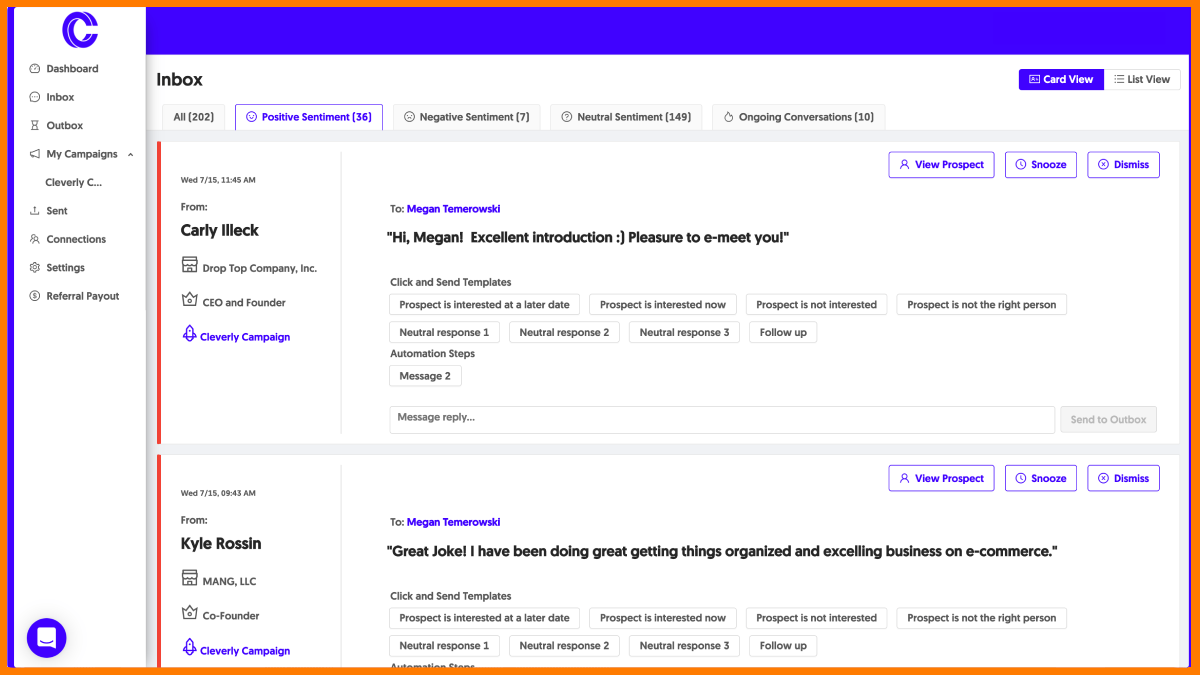Open the chat support bubble
The width and height of the screenshot is (1200, 675).
[x=46, y=637]
